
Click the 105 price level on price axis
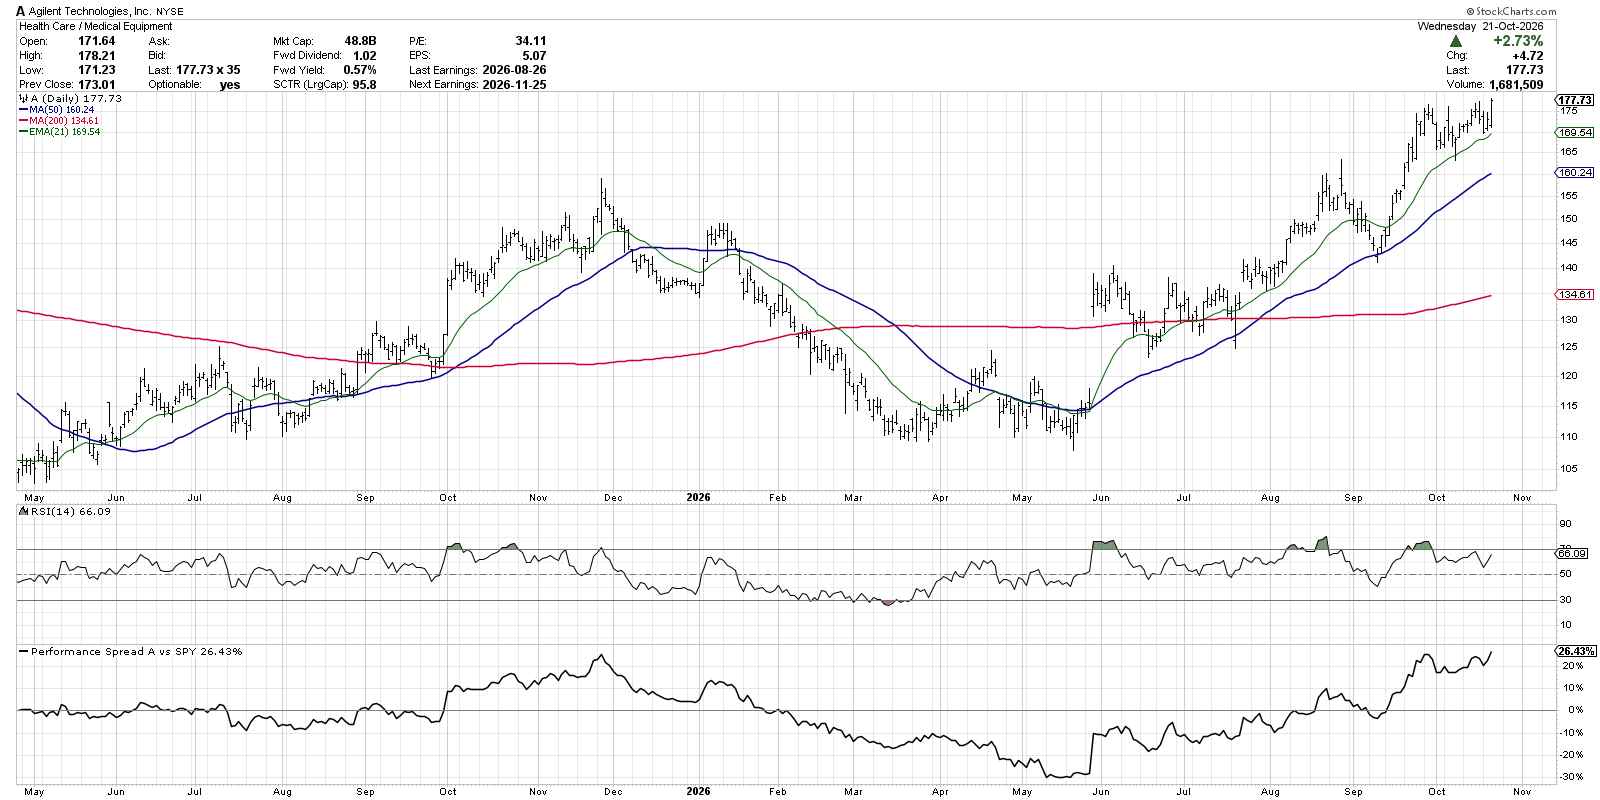point(1569,469)
